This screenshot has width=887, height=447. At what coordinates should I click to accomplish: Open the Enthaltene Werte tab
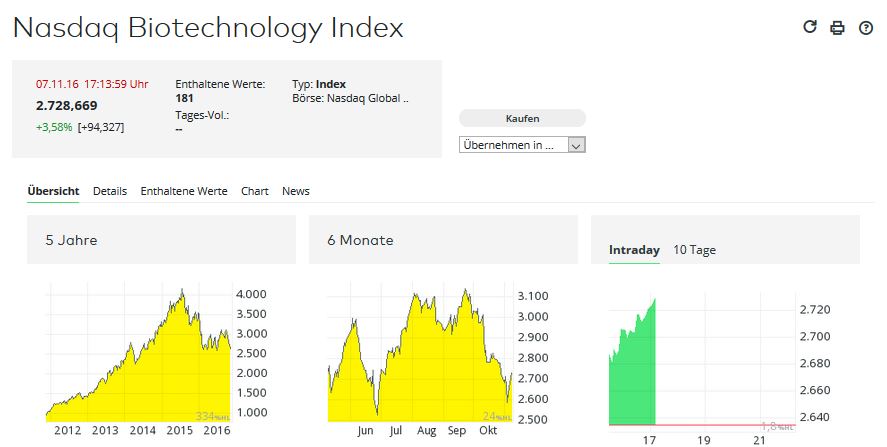[184, 191]
